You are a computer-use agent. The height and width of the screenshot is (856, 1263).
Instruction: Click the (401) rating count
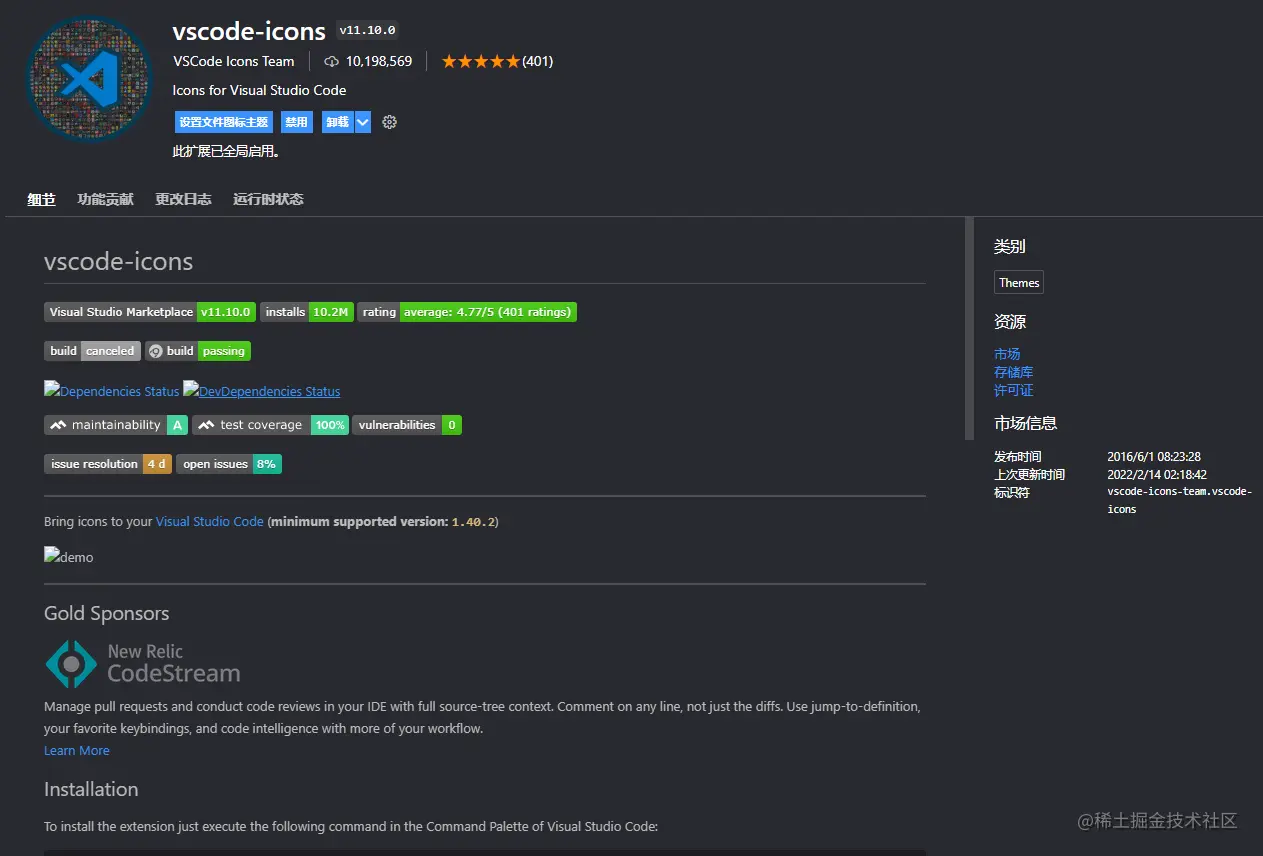(538, 61)
